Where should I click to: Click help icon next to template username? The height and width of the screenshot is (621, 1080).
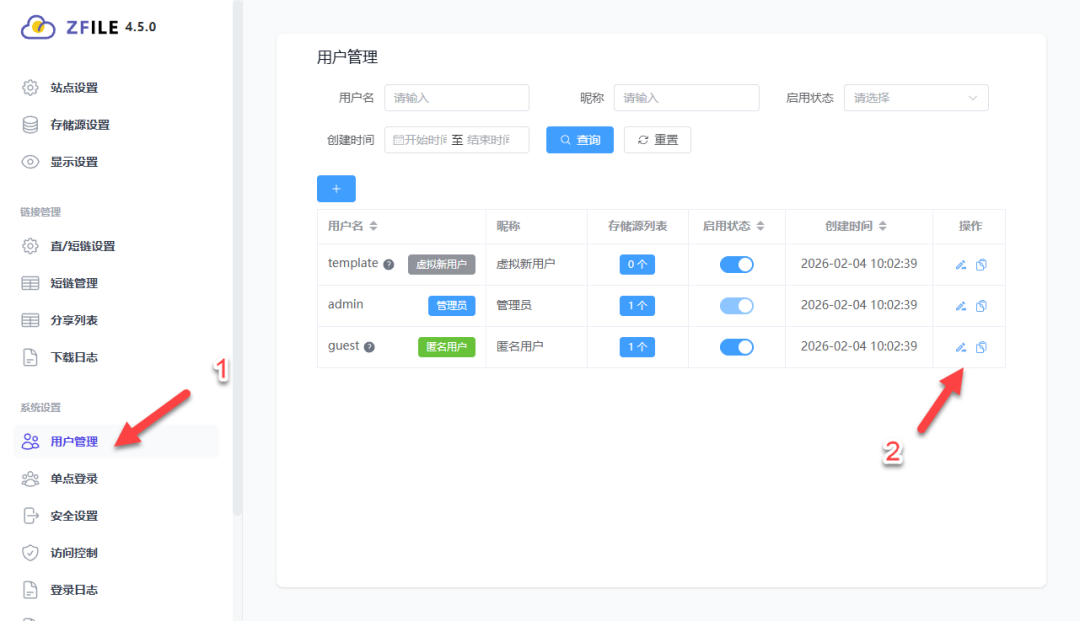click(x=389, y=265)
